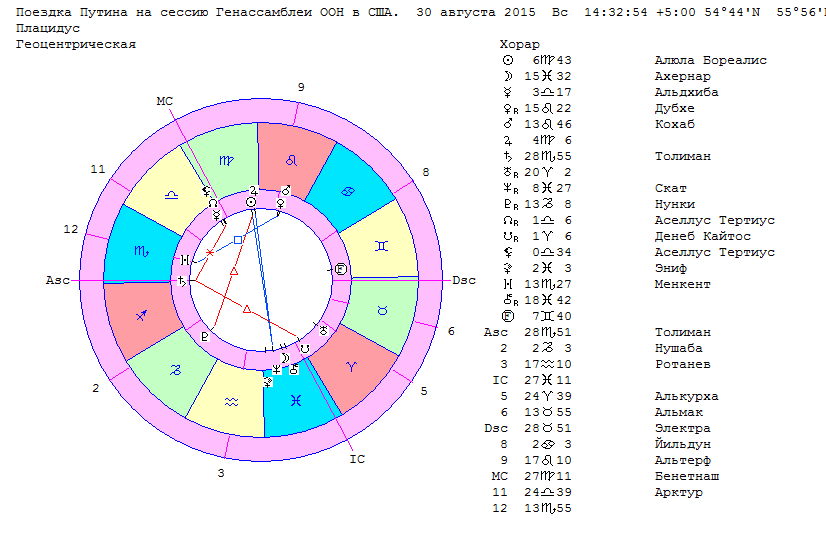Click the Asc label left of the wheel
The image size is (826, 540).
(57, 280)
